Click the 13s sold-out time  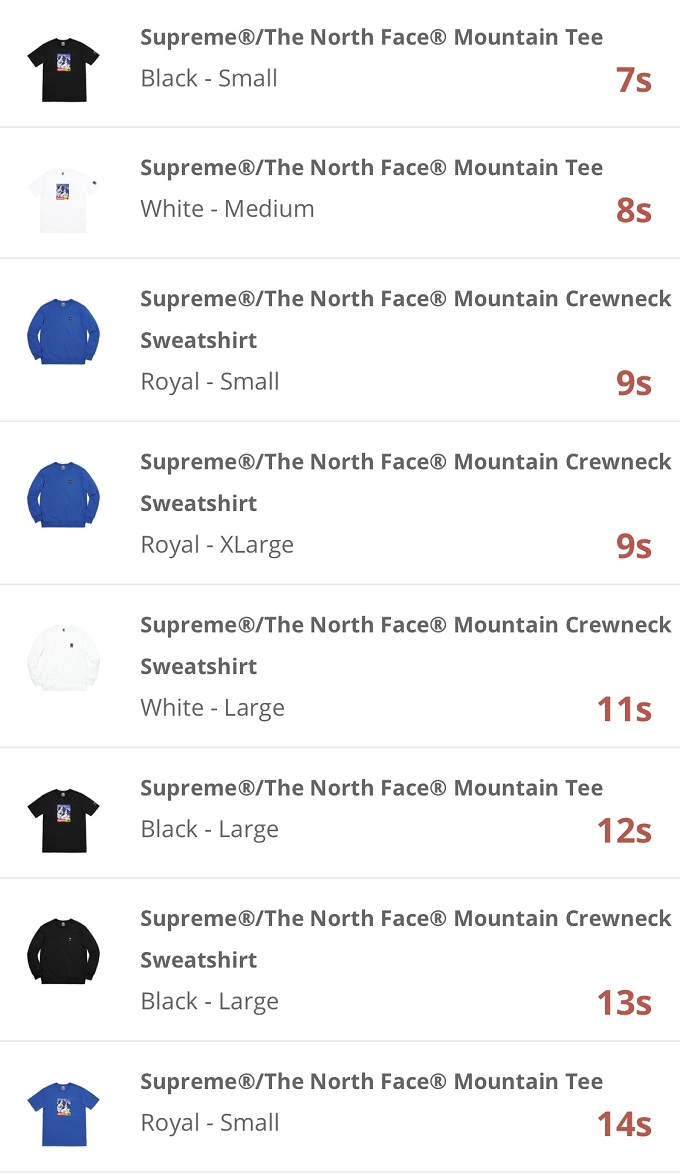[x=624, y=1002]
